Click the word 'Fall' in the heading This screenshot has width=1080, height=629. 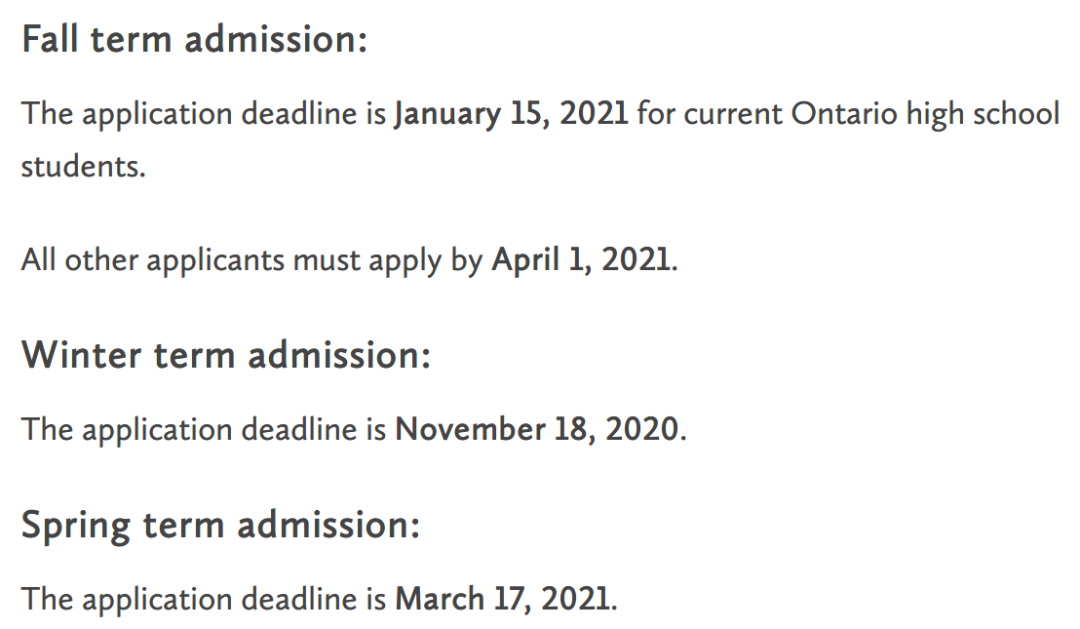tap(50, 39)
